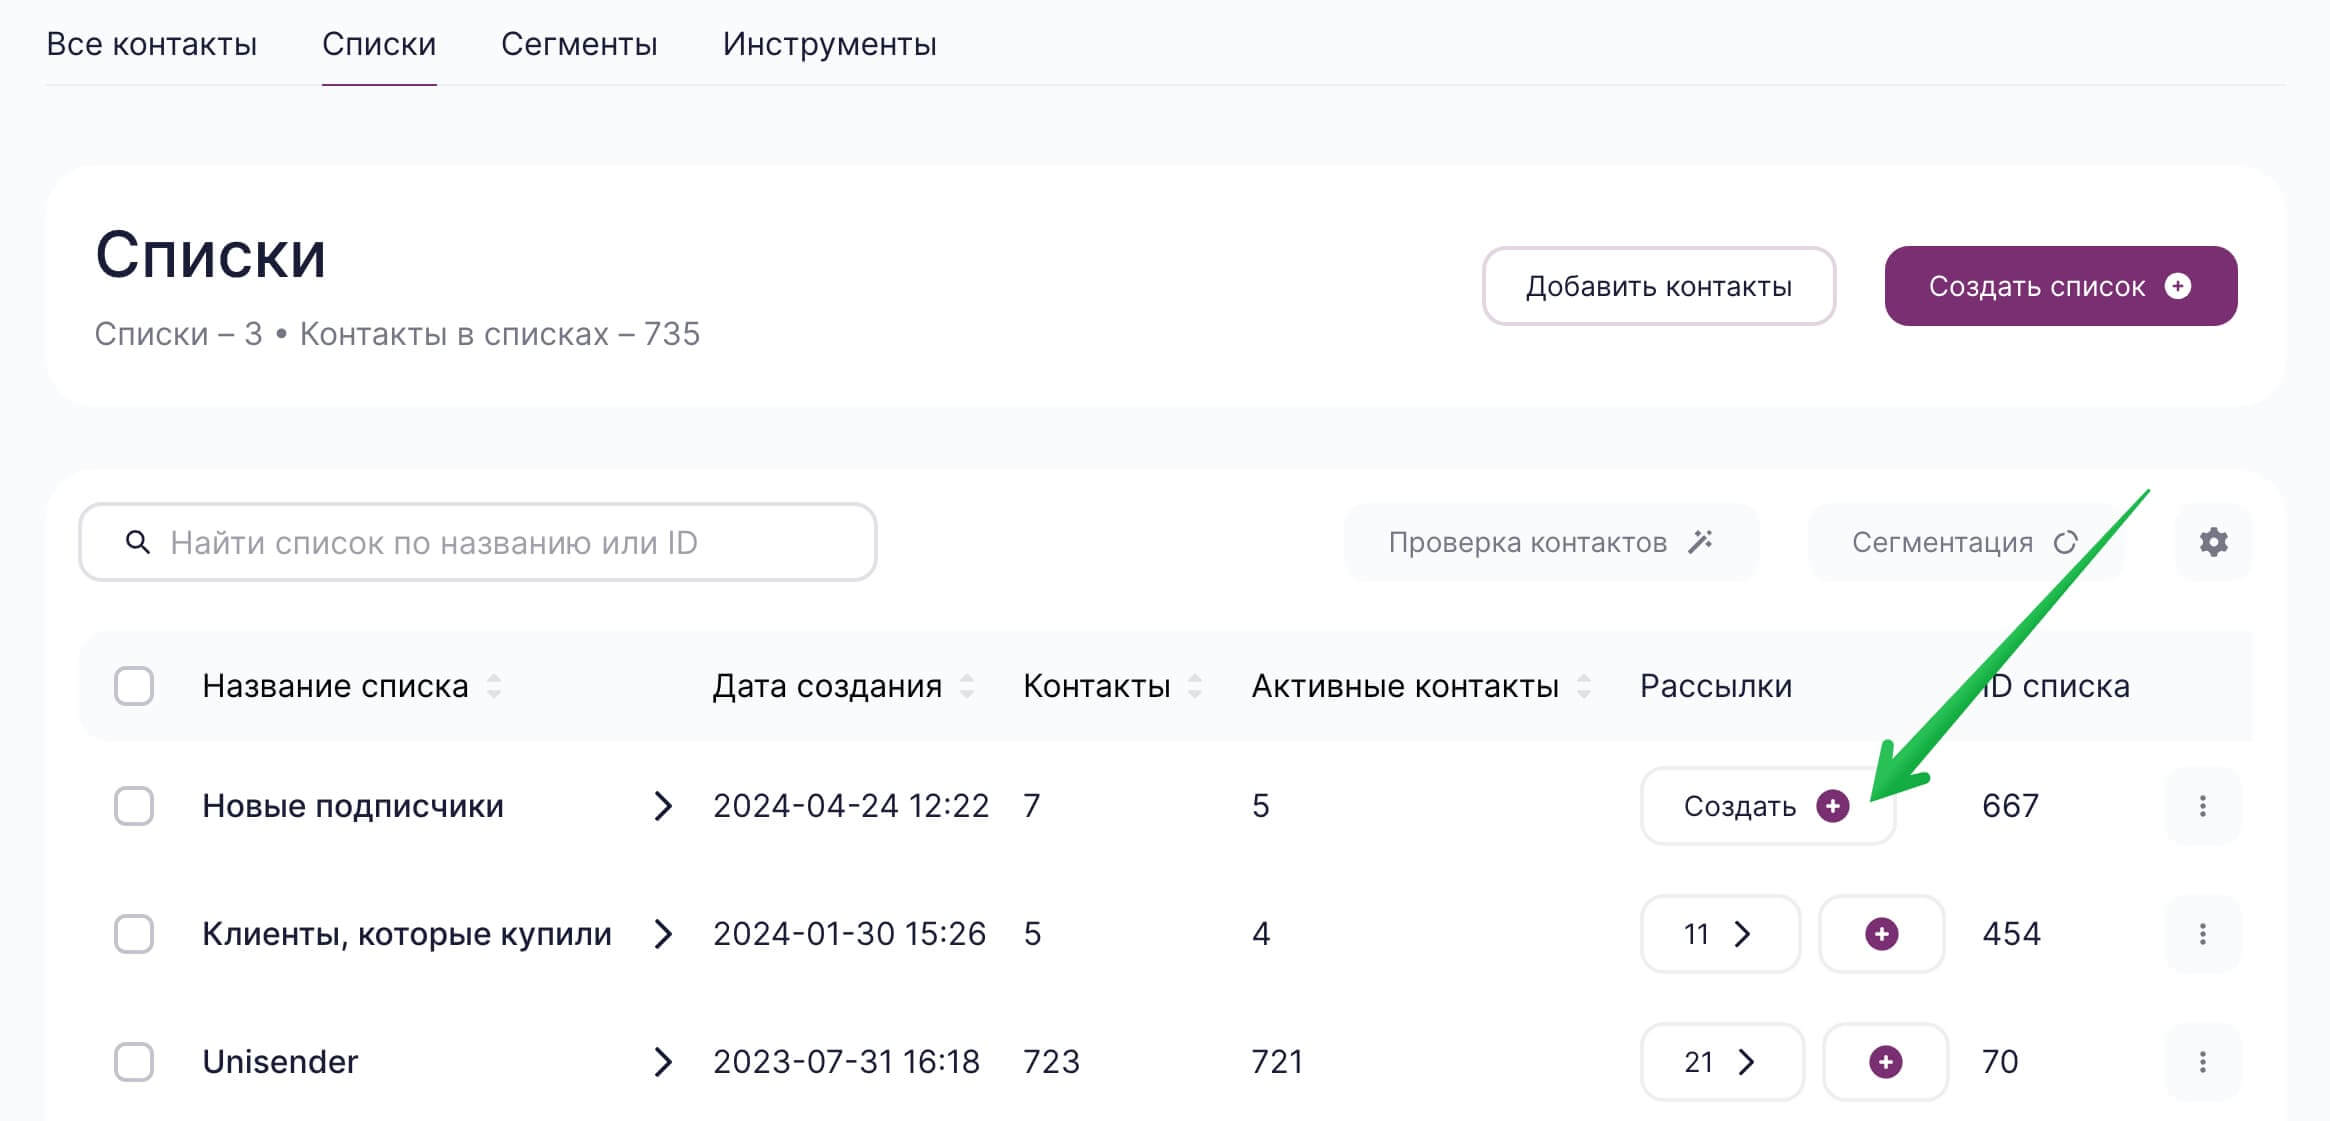The width and height of the screenshot is (2330, 1121).
Task: Expand the Новые подписчики list via its chevron
Action: tap(664, 806)
